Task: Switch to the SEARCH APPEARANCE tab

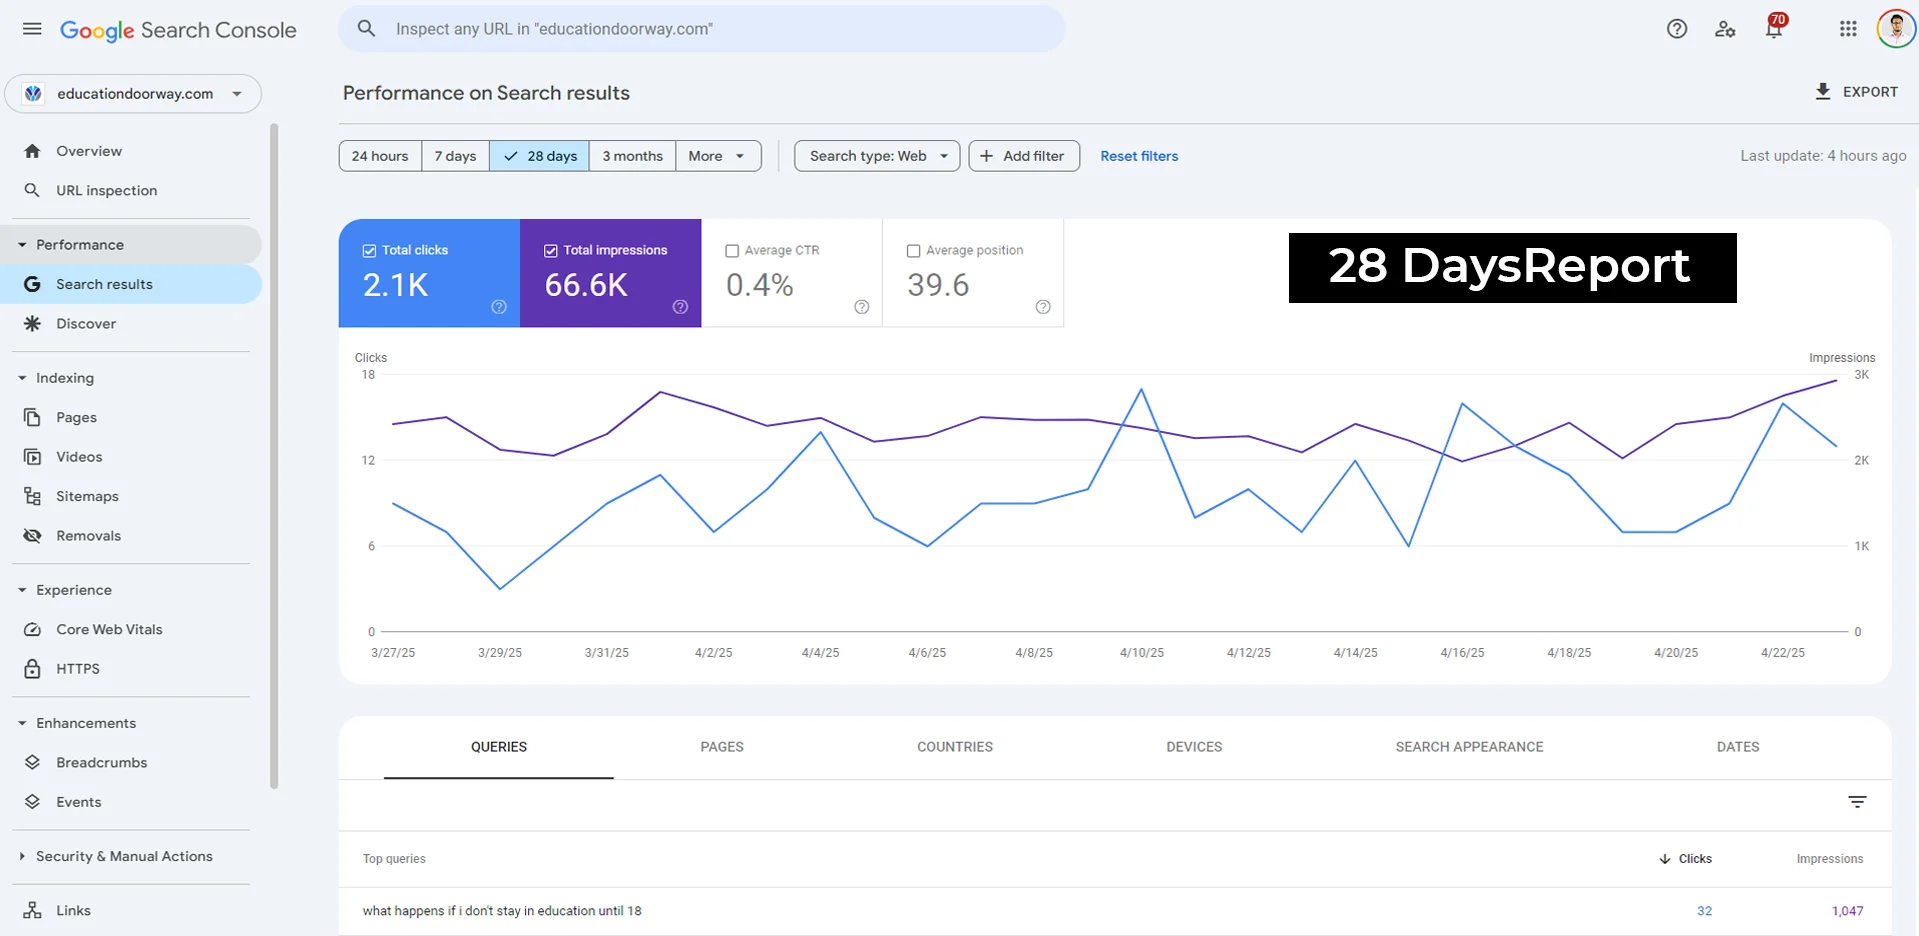Action: [x=1469, y=747]
